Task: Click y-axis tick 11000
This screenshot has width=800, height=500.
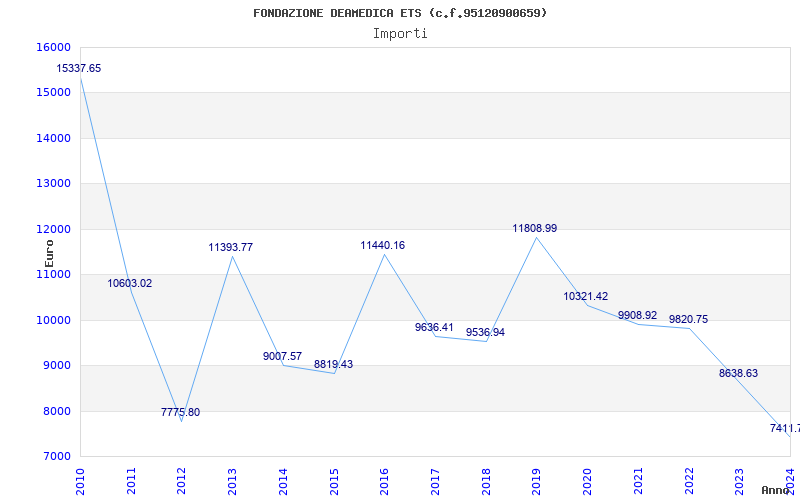Action: [54, 274]
